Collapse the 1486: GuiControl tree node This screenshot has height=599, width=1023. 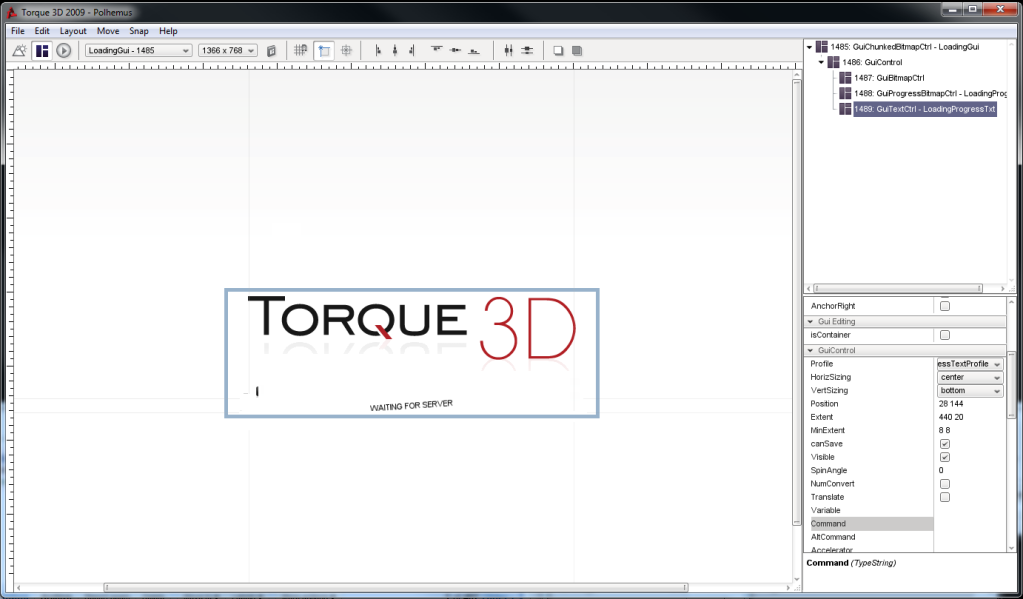821,62
